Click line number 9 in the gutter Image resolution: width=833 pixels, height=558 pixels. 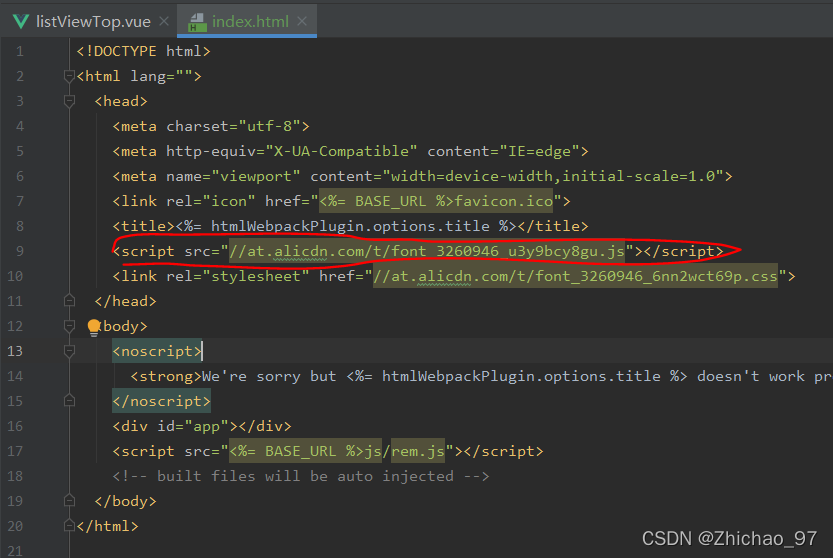point(20,251)
